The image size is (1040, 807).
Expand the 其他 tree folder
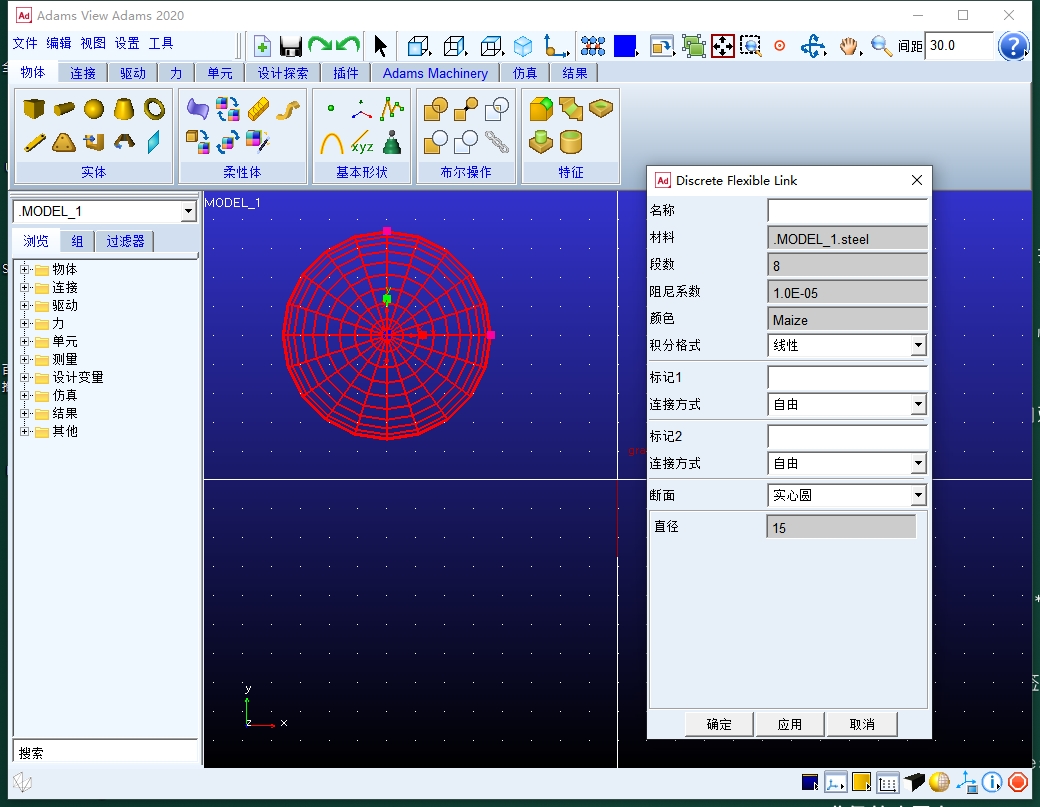pos(25,431)
